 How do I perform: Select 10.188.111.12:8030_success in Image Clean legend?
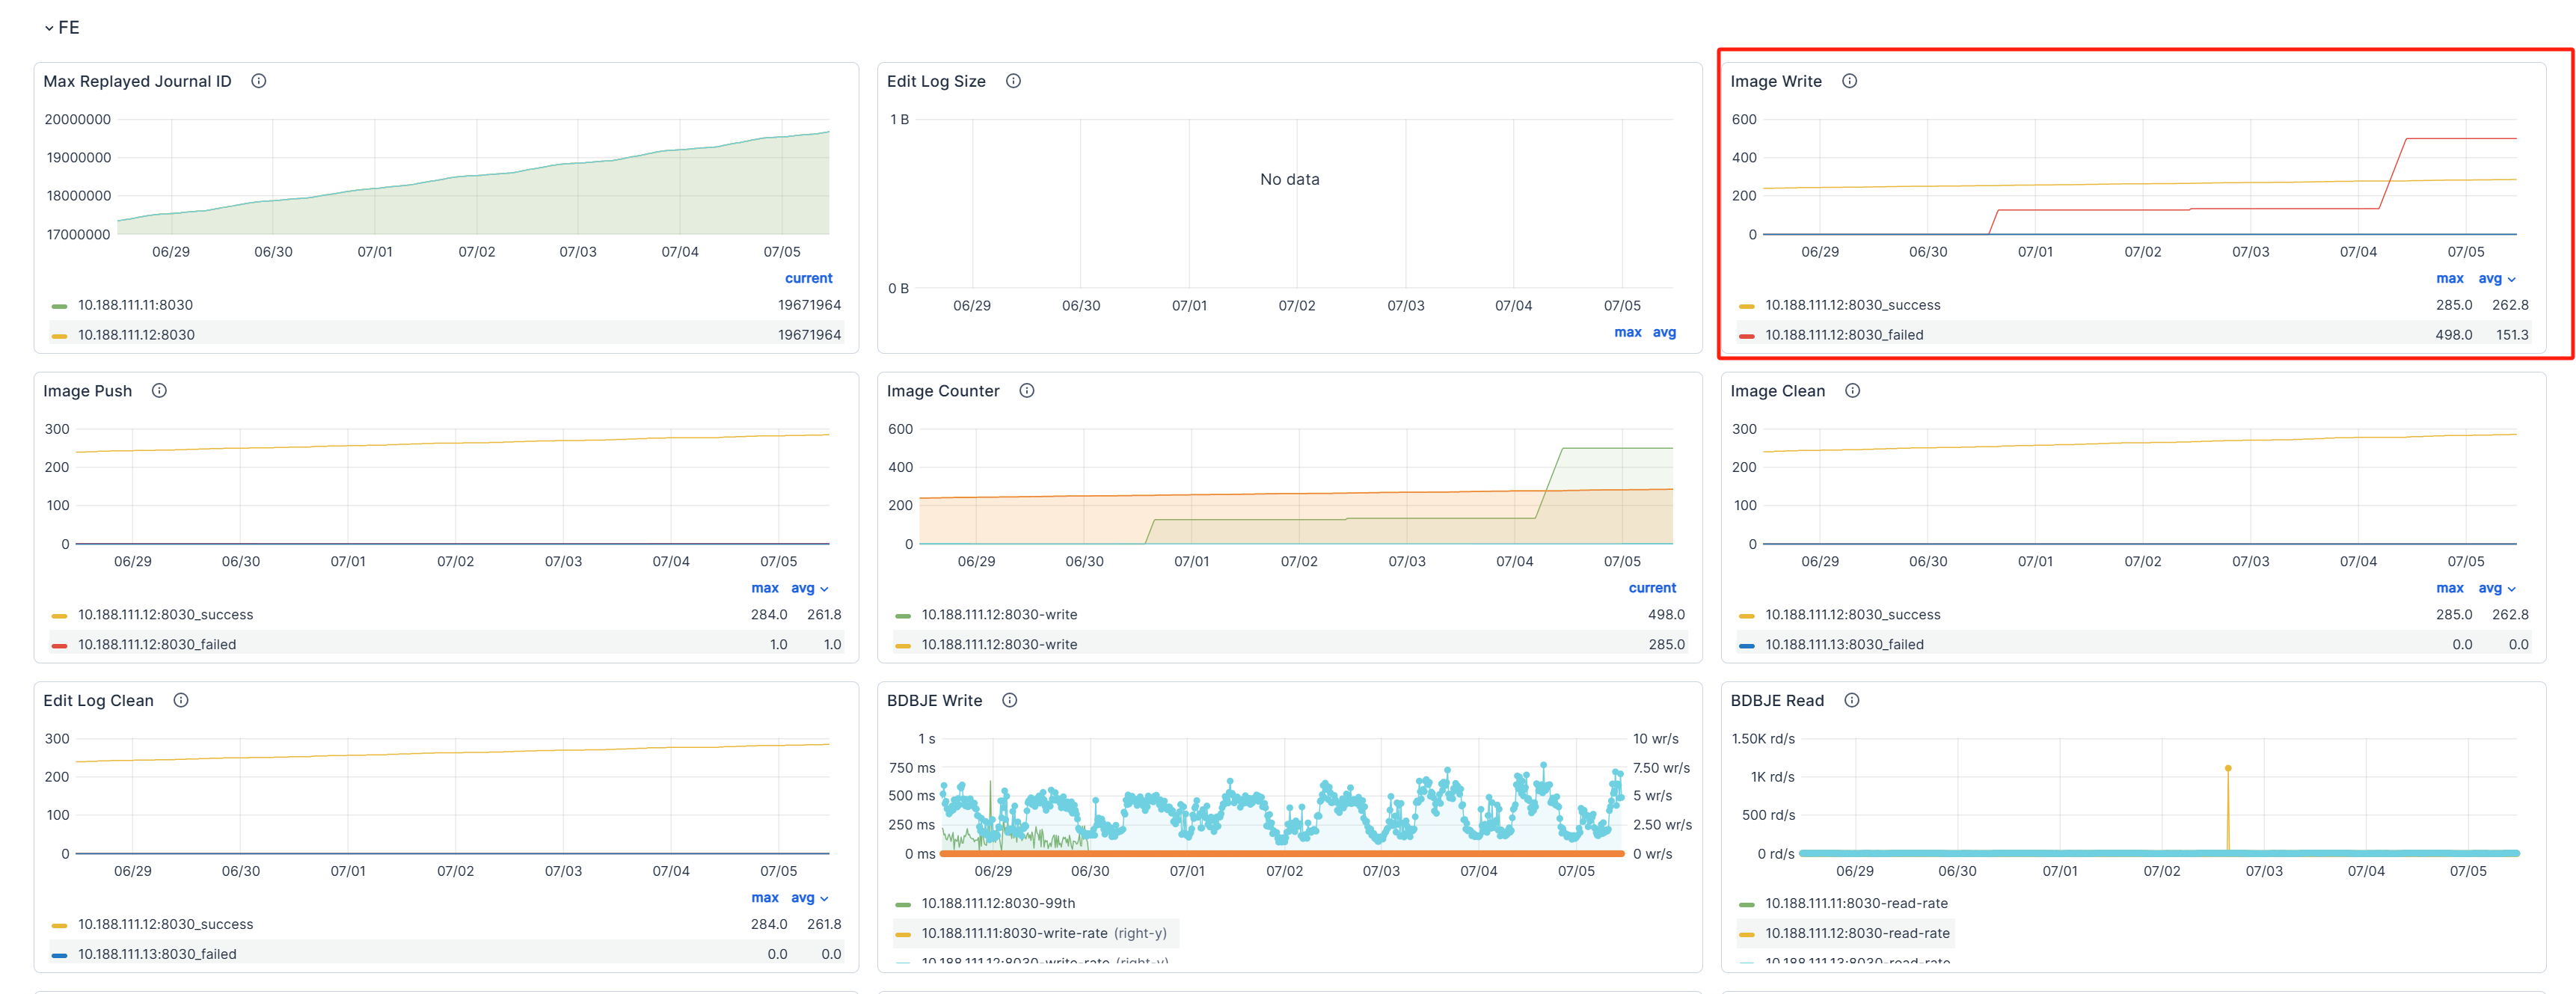[x=1852, y=615]
